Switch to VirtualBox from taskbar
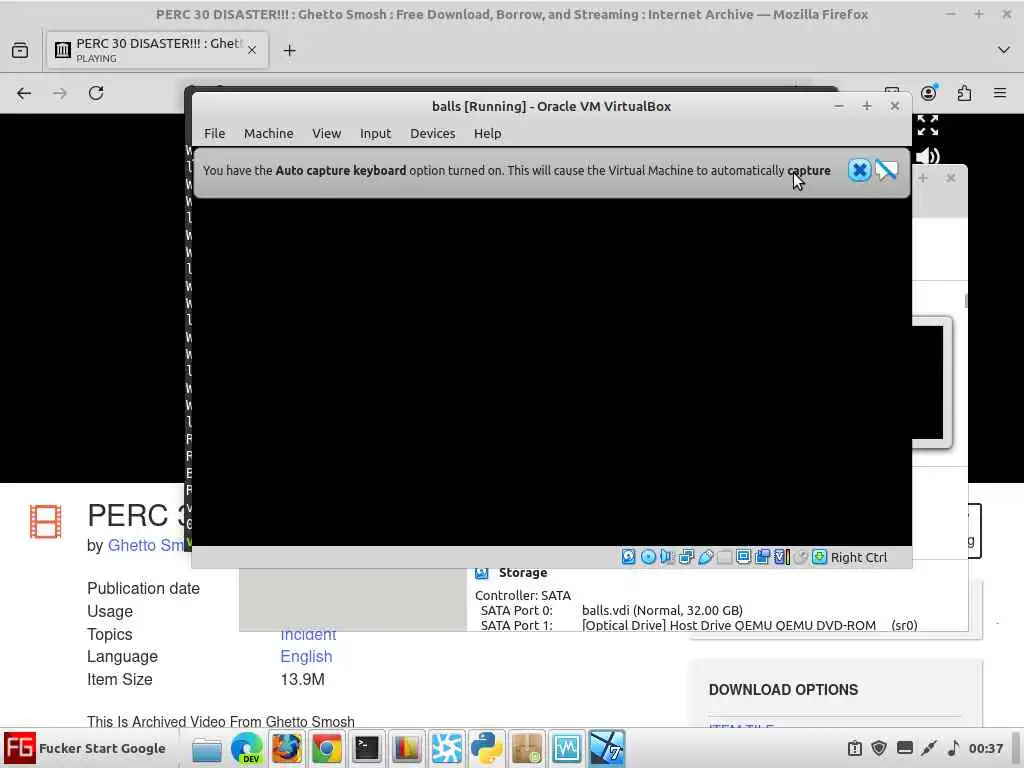This screenshot has width=1024, height=768. pyautogui.click(x=607, y=748)
